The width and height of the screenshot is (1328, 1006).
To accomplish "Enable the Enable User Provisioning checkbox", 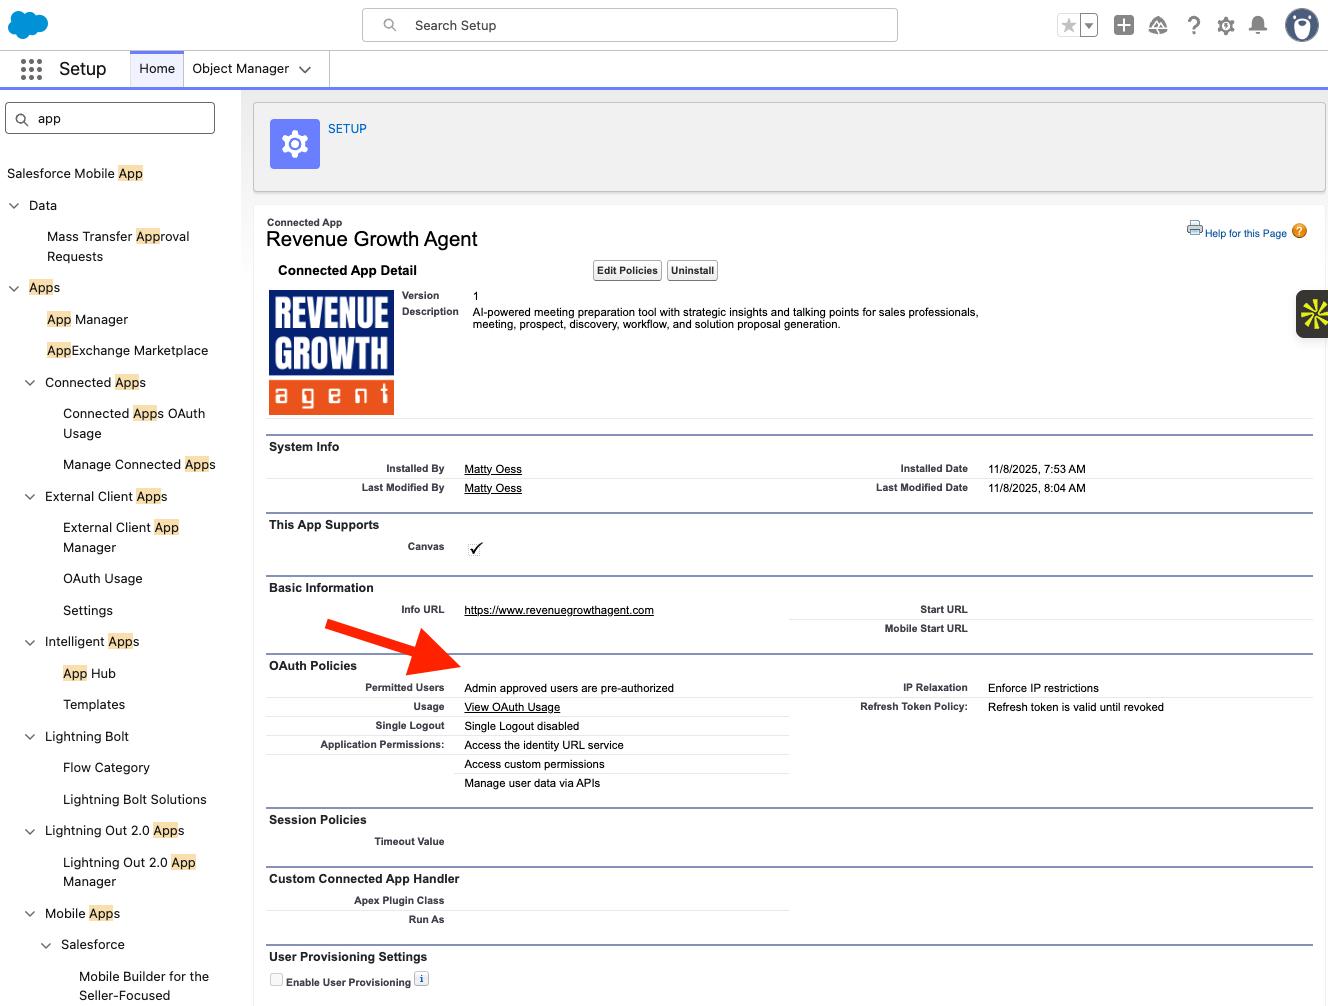I will click(276, 979).
